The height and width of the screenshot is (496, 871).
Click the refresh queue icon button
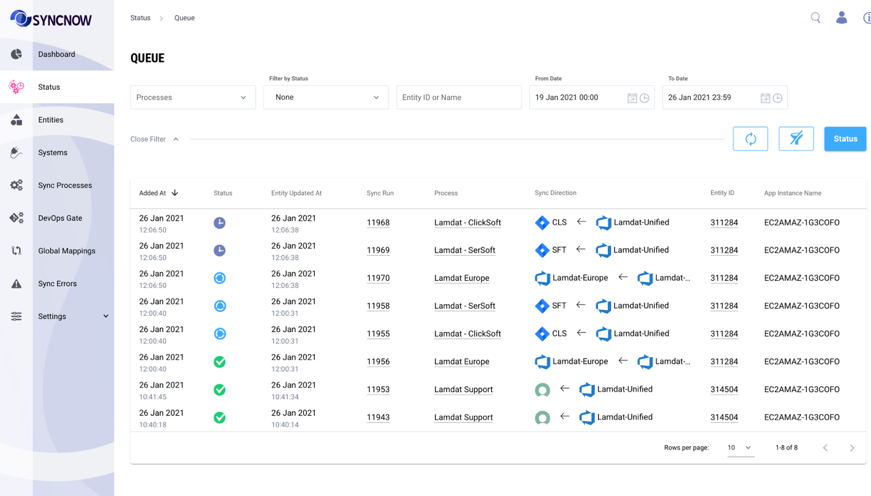coord(750,139)
